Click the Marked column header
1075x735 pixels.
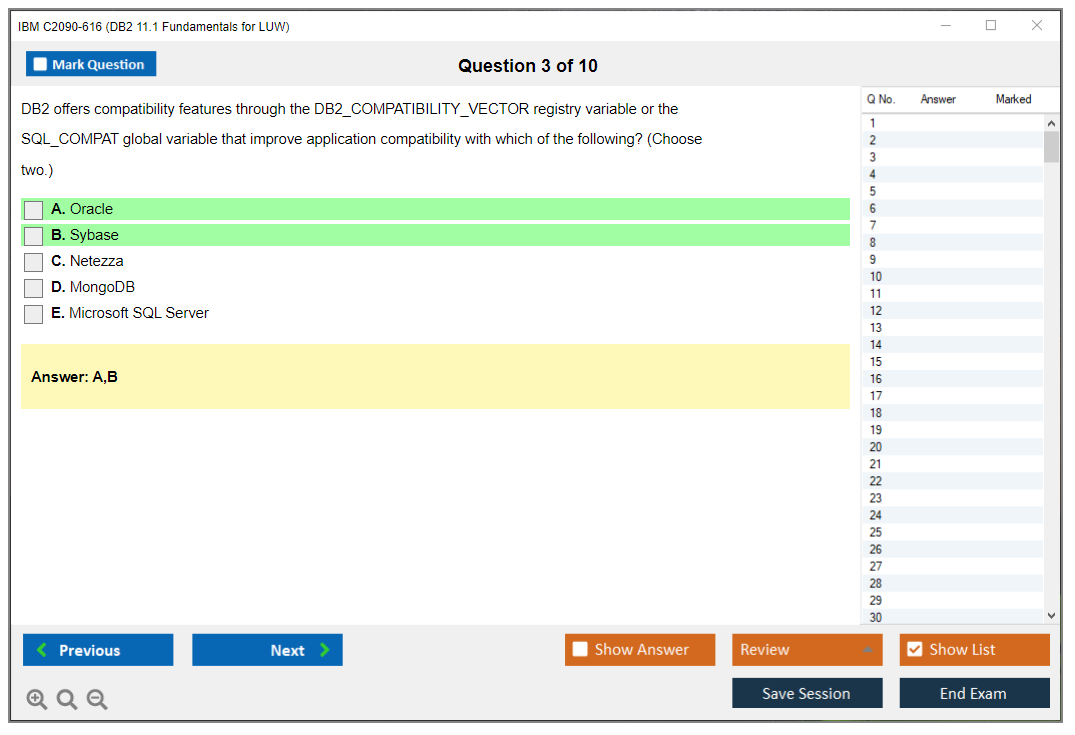pos(1013,99)
